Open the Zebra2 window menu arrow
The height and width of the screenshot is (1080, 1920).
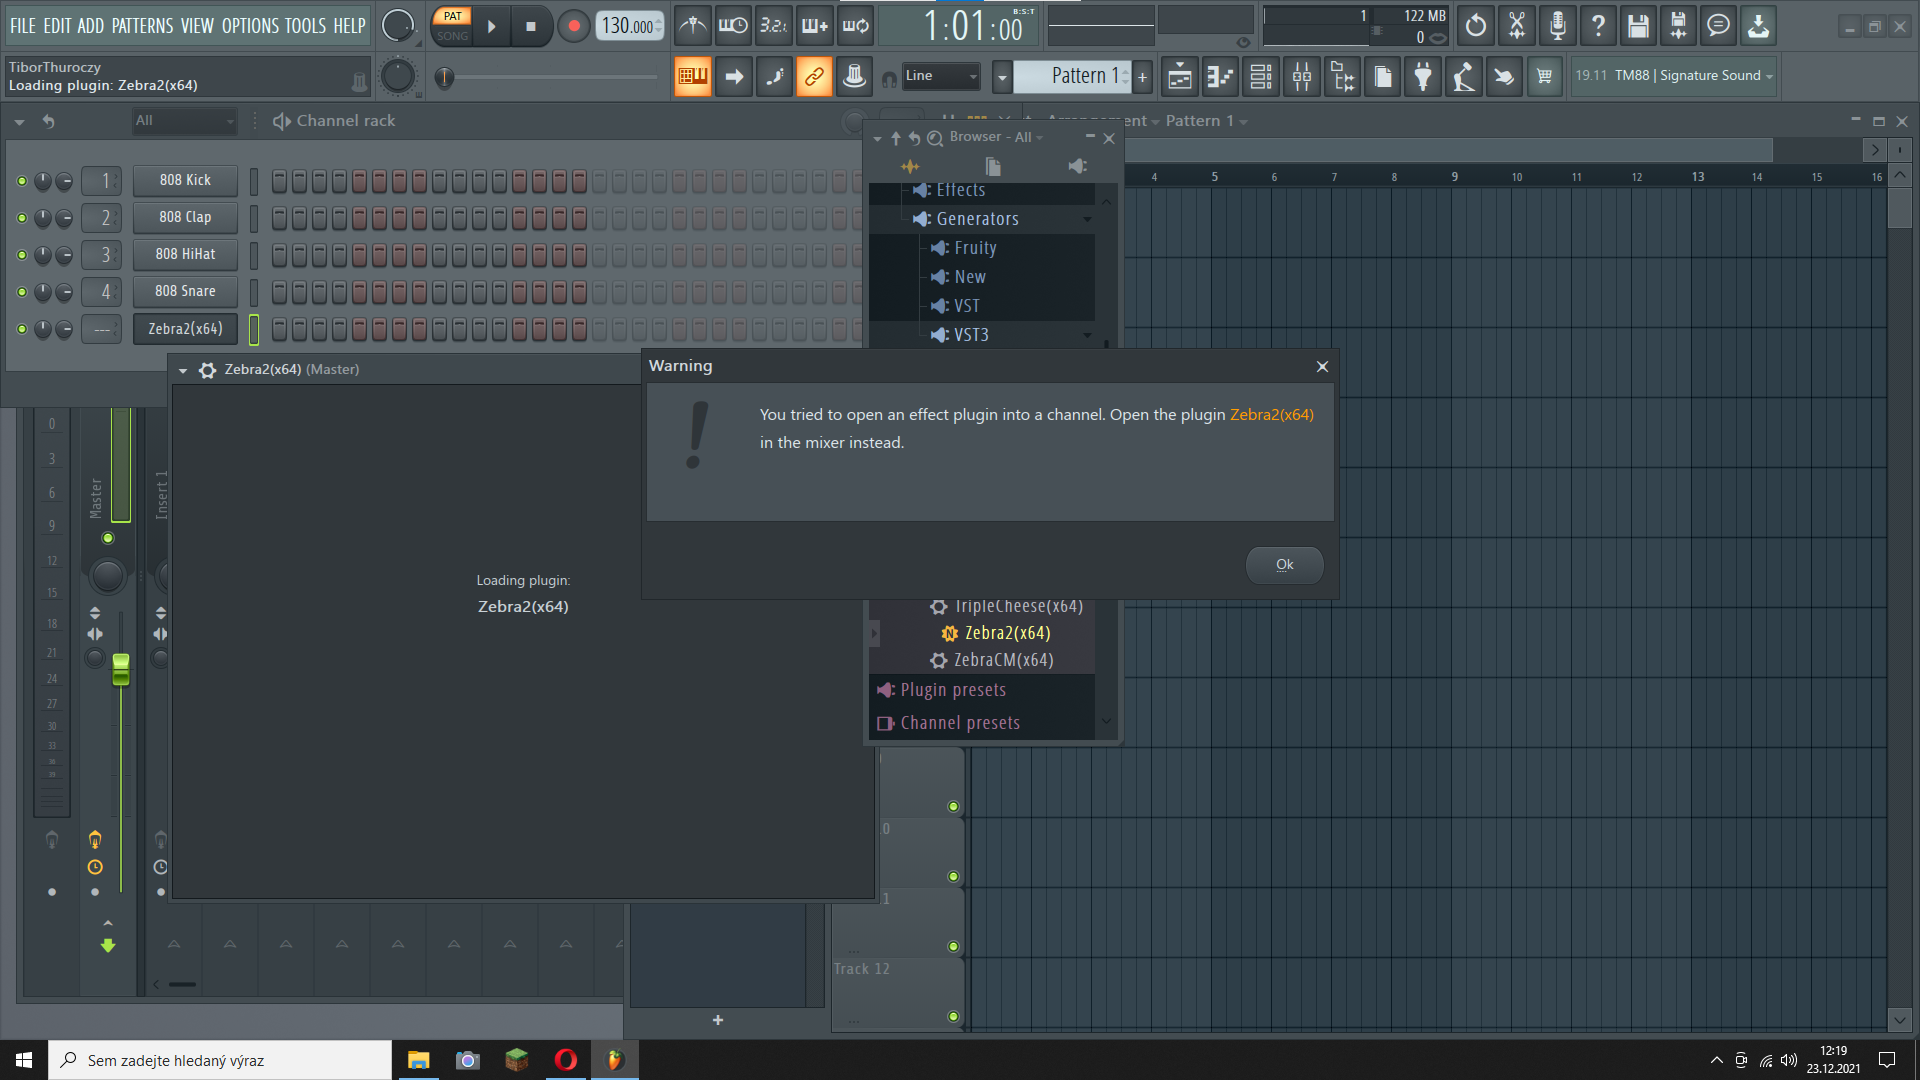pos(183,370)
